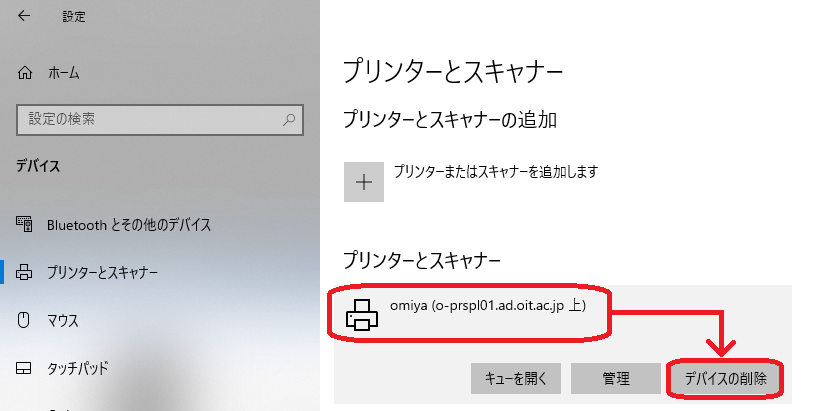Click プリンターまたはスキャナーを追加します text

point(495,171)
